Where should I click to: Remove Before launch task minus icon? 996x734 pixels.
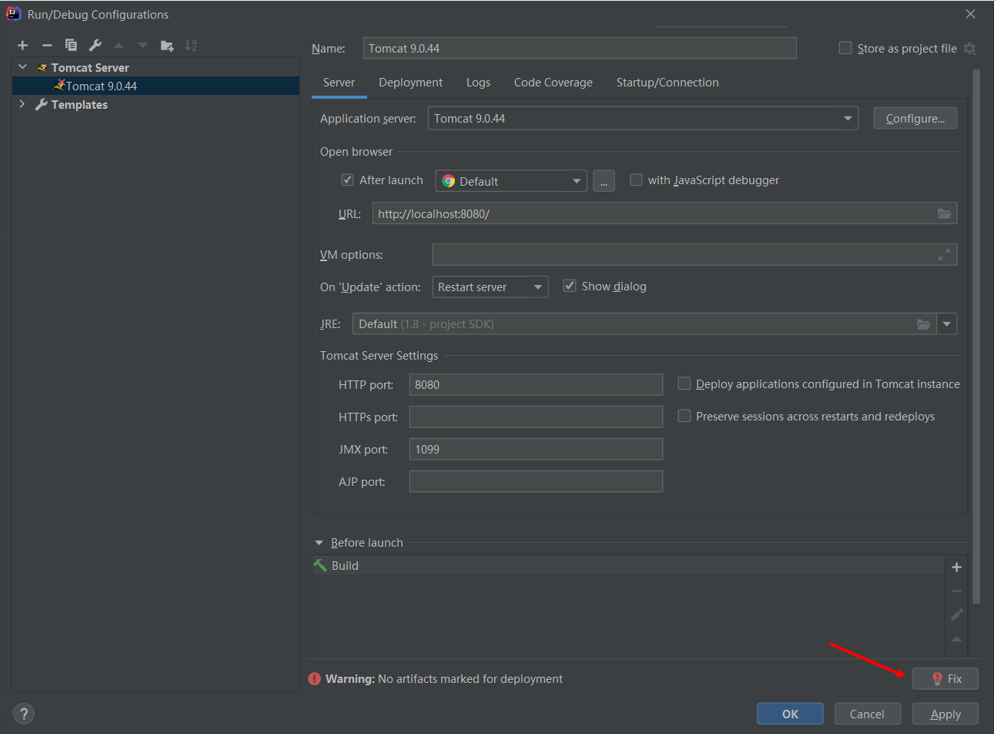[957, 591]
